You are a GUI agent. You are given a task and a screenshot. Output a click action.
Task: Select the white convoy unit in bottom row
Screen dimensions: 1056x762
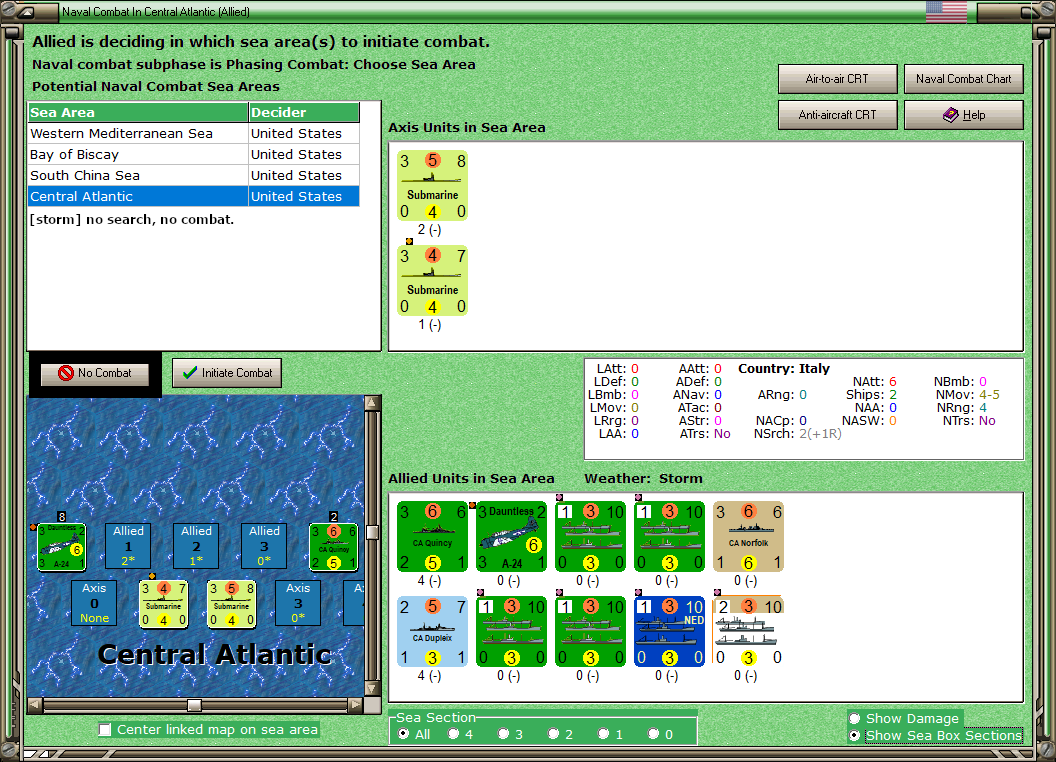pyautogui.click(x=748, y=631)
